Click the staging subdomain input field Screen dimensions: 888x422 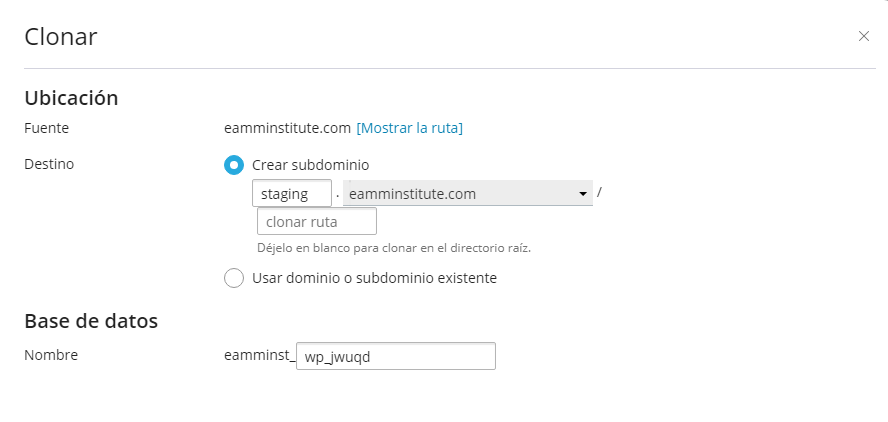292,194
